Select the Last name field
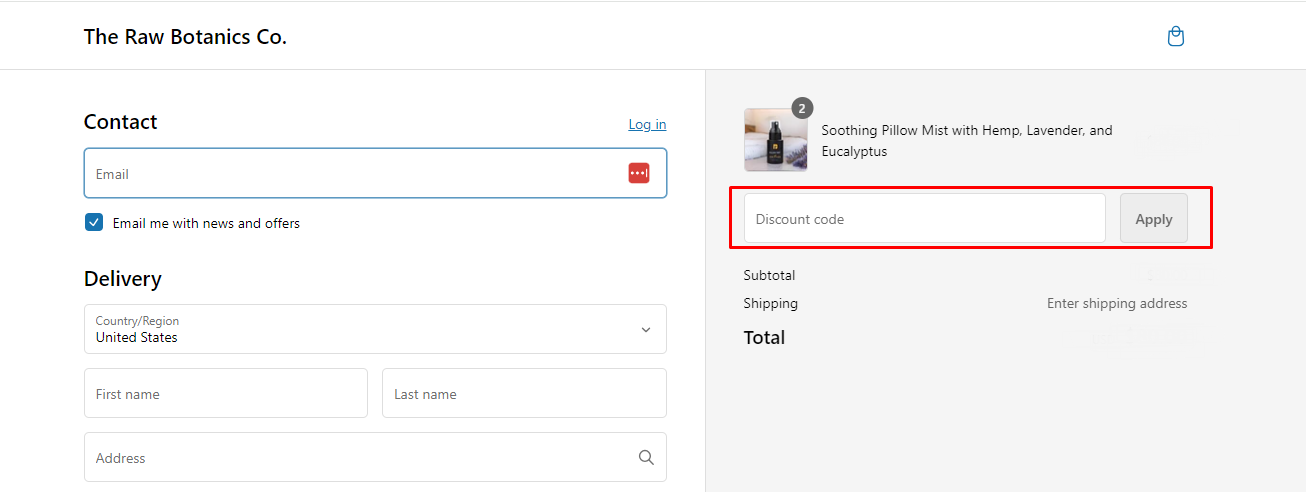Image resolution: width=1306 pixels, height=492 pixels. tap(524, 393)
